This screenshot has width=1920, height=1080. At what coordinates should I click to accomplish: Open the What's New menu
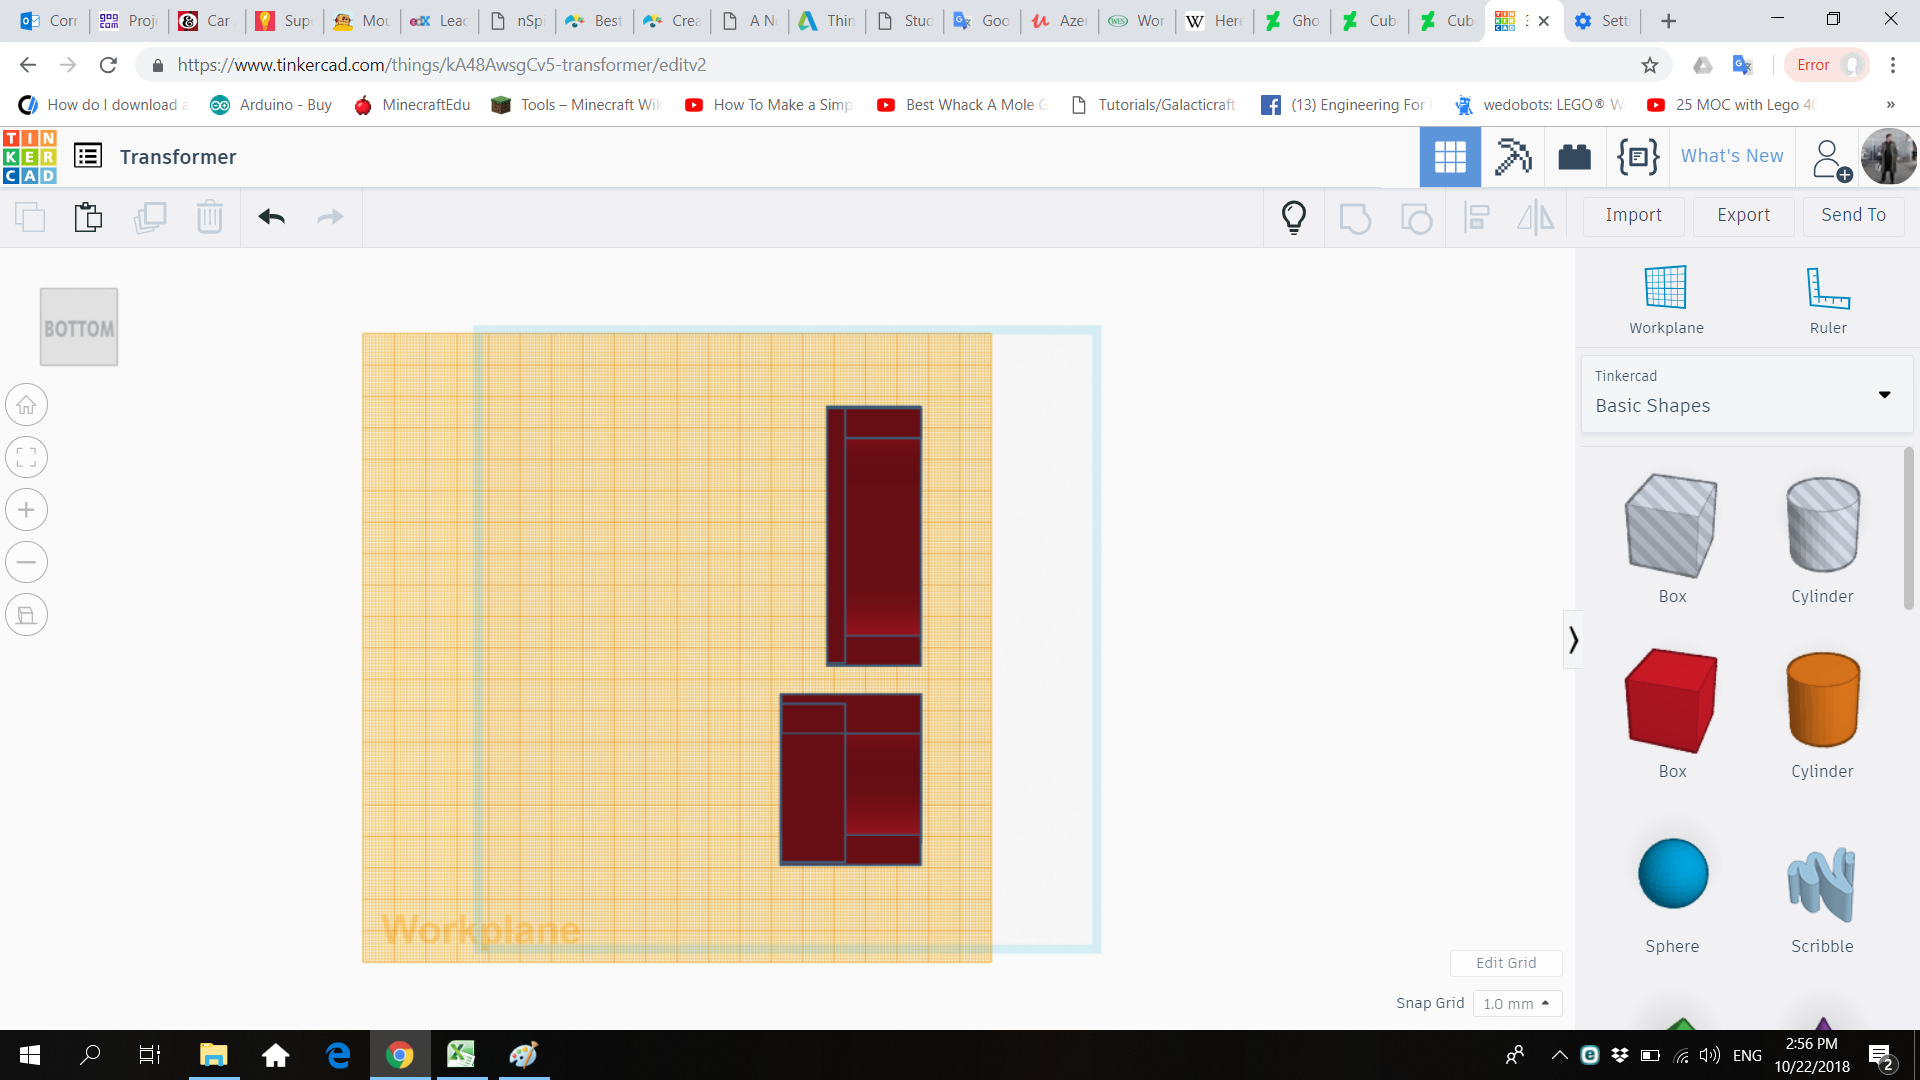click(x=1731, y=156)
